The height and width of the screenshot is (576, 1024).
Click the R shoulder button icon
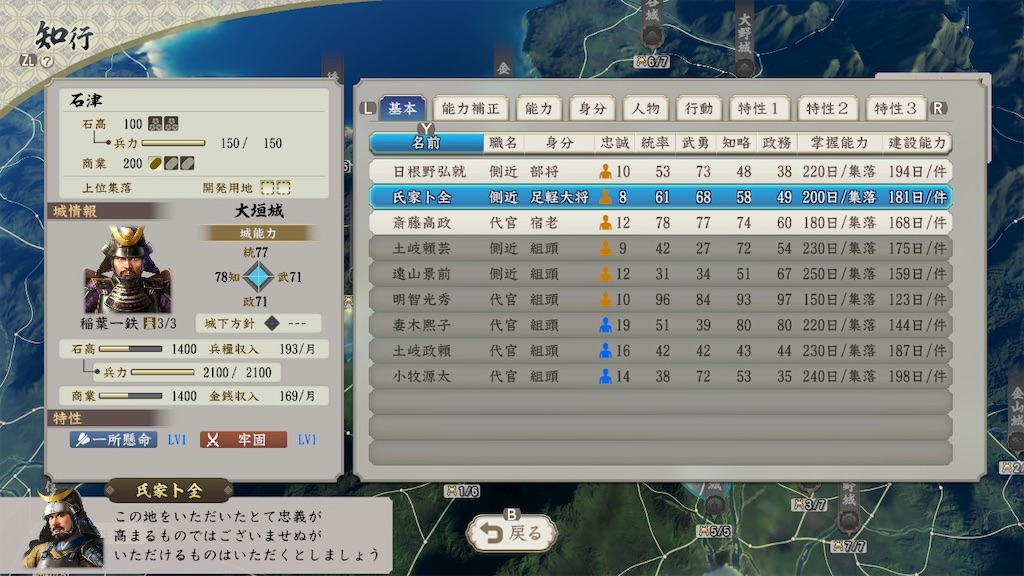pyautogui.click(x=938, y=108)
